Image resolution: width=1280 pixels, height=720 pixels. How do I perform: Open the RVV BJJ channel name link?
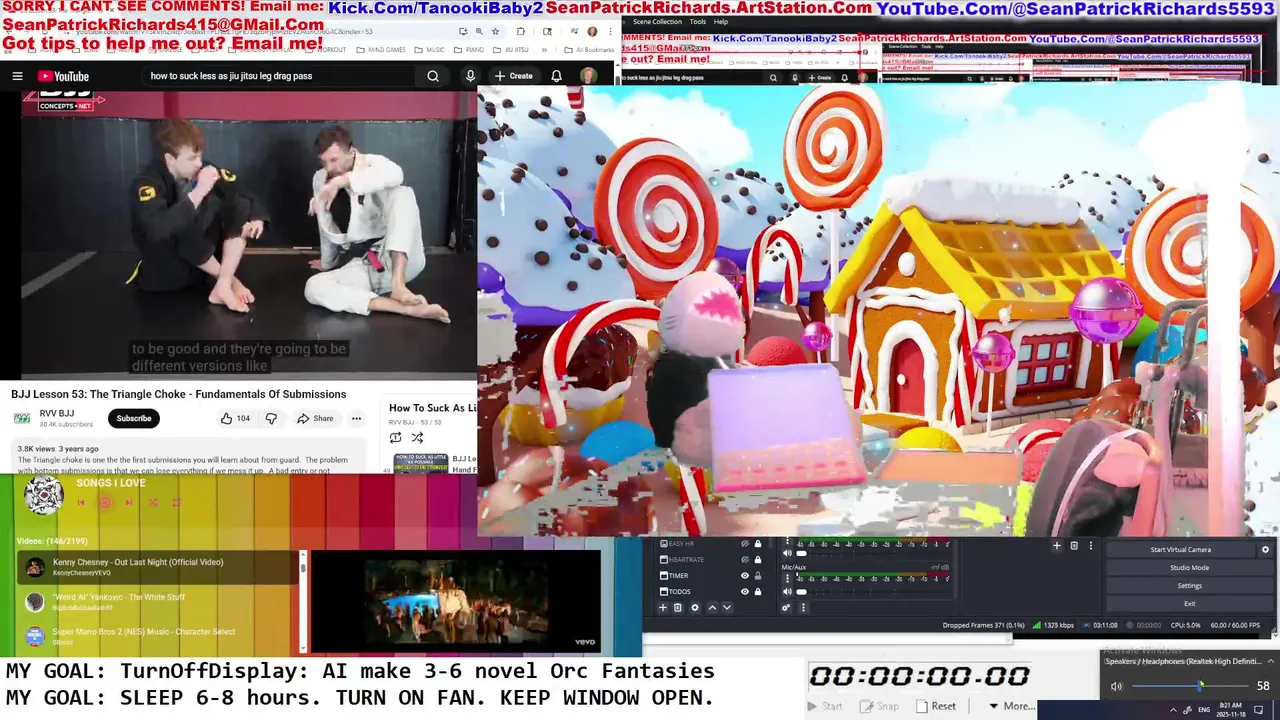coord(57,413)
